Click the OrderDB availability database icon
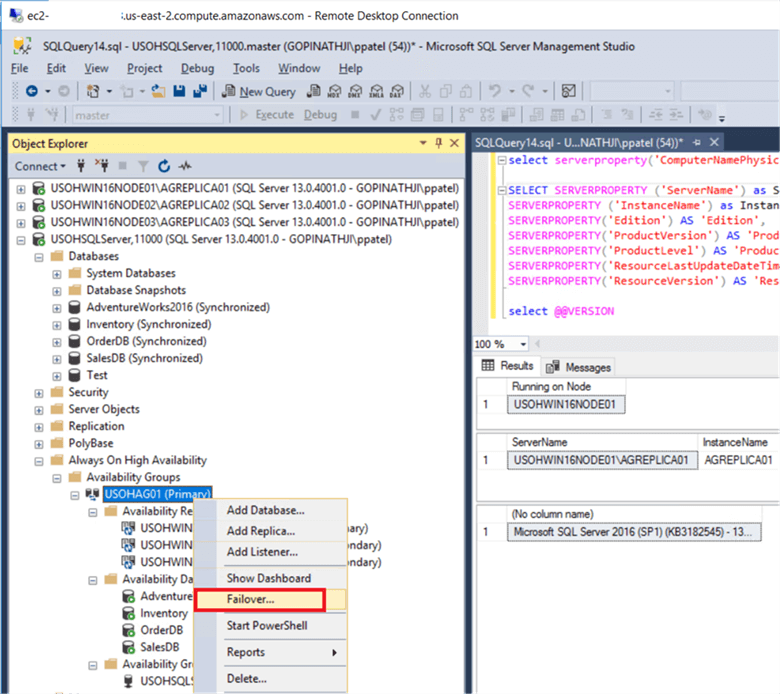This screenshot has width=780, height=694. point(128,630)
